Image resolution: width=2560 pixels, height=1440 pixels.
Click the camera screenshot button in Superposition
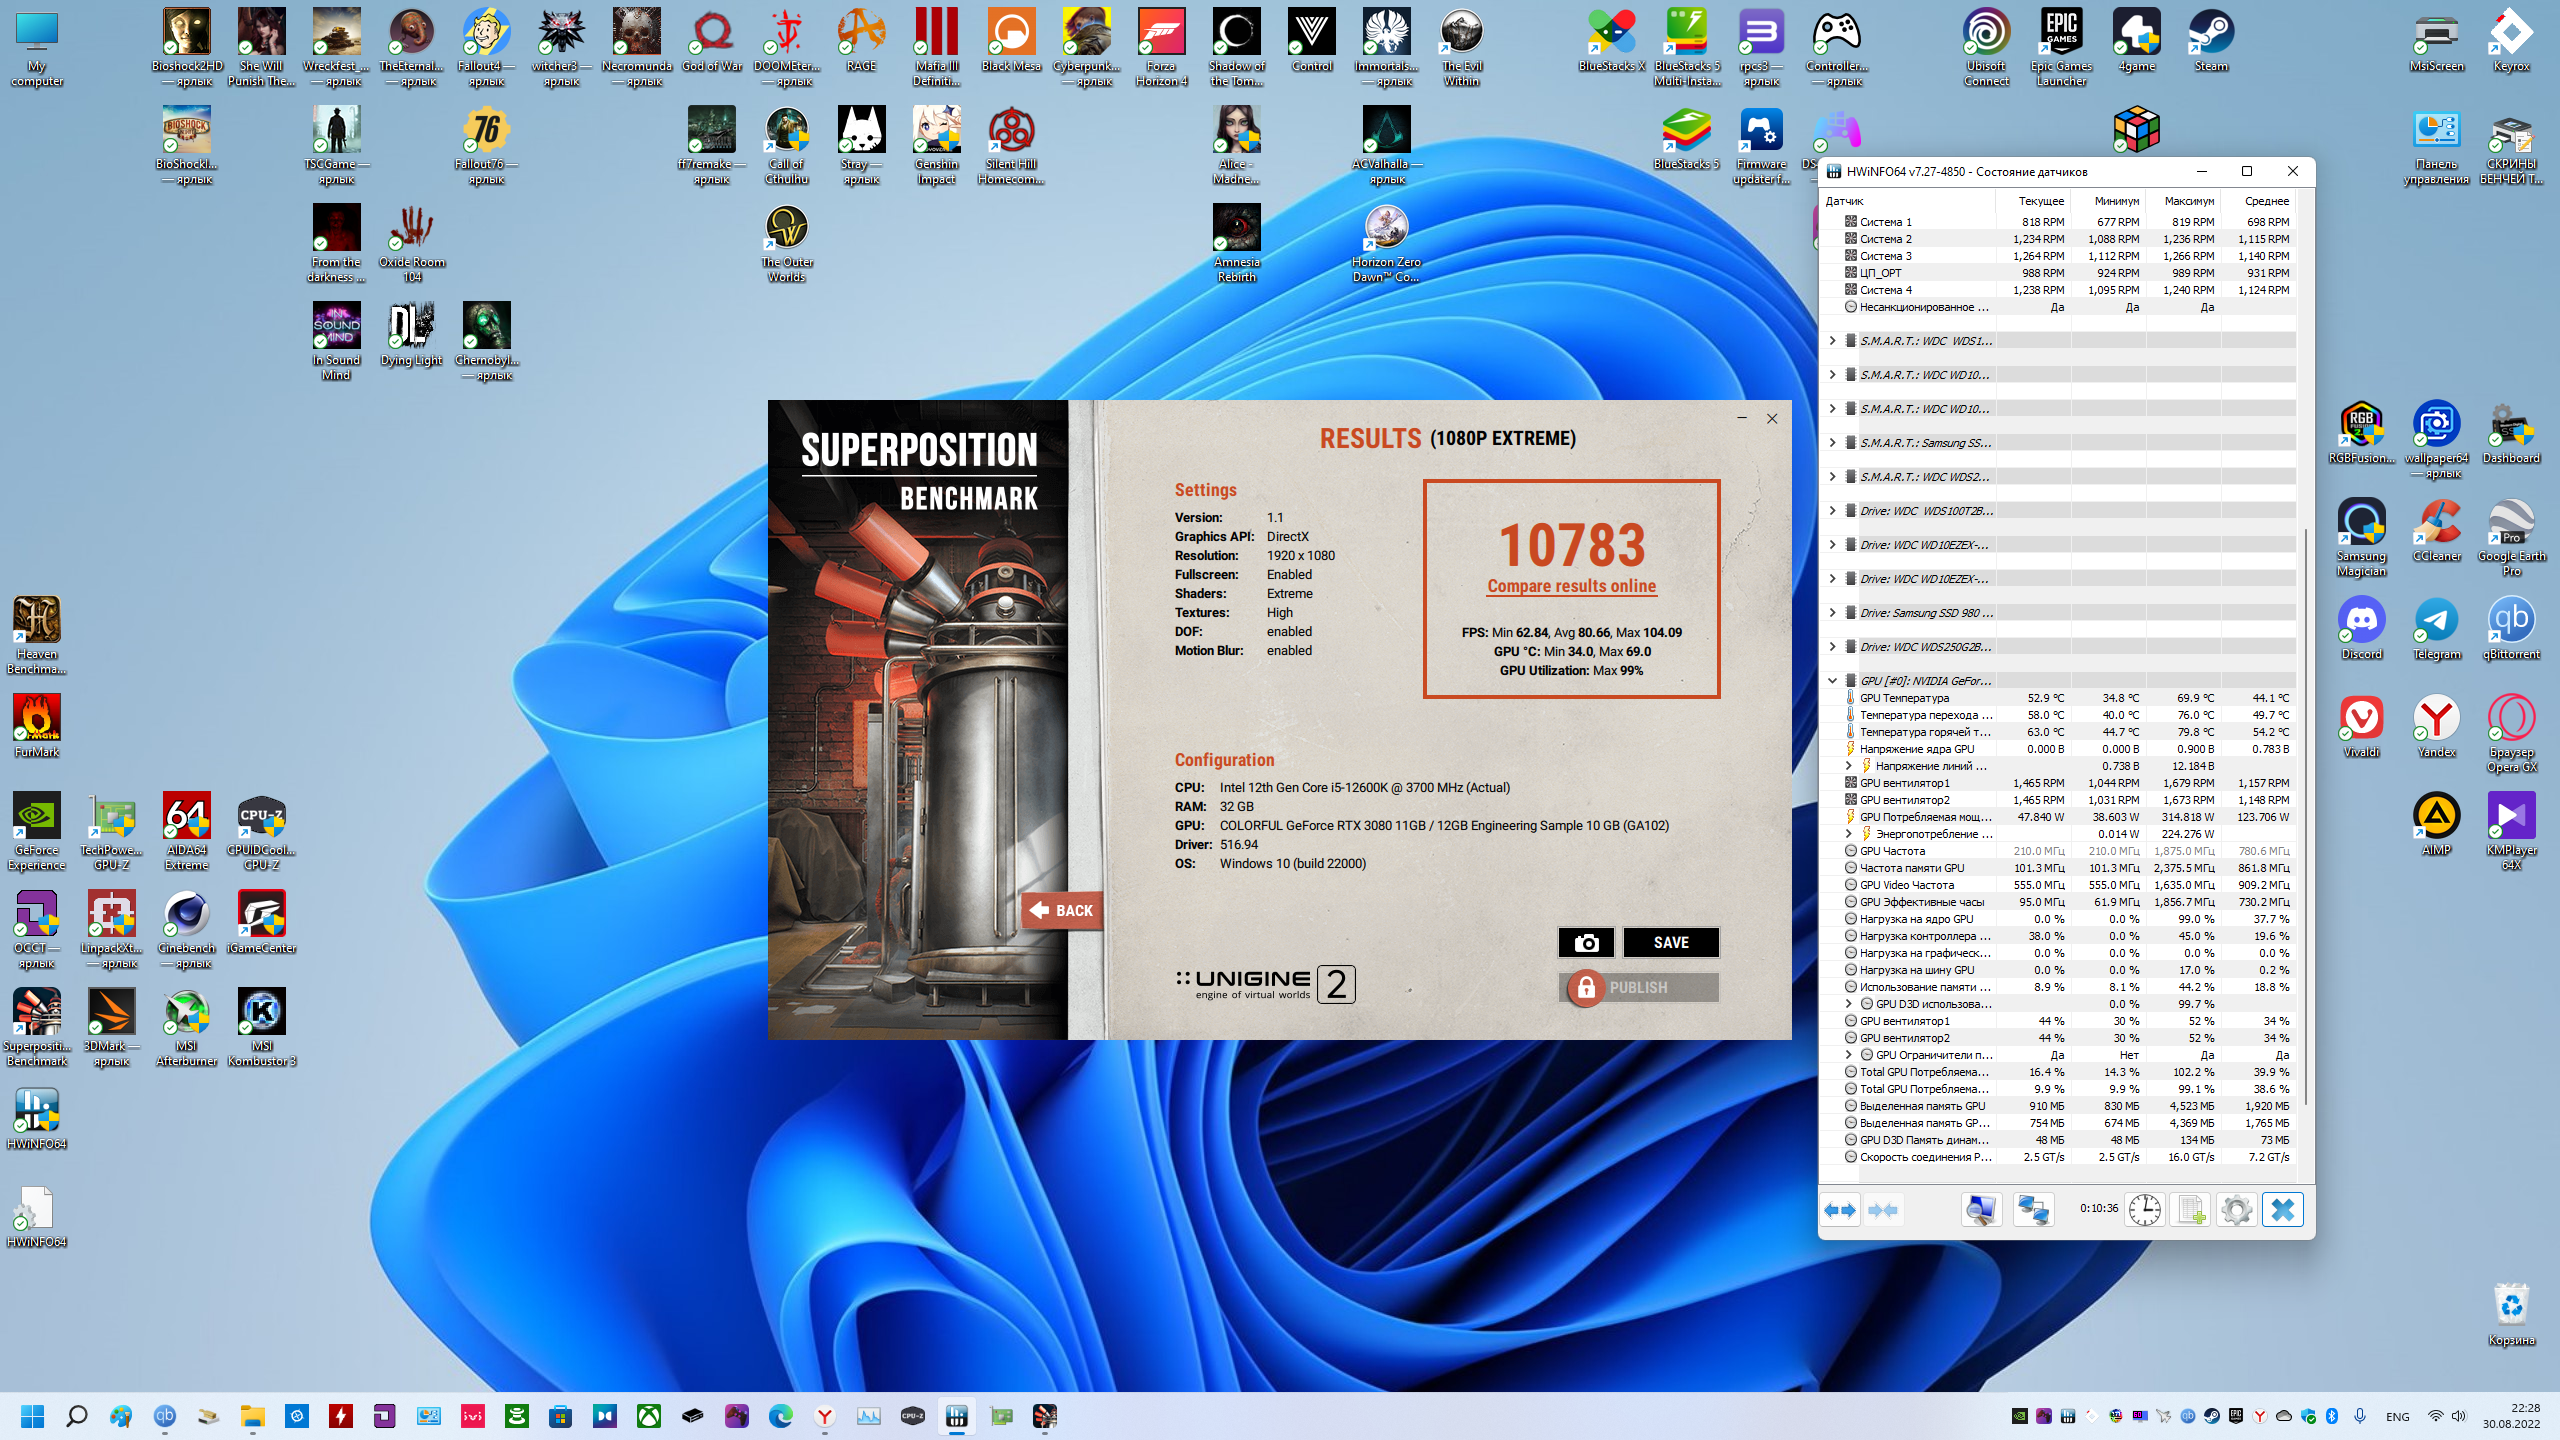point(1586,942)
